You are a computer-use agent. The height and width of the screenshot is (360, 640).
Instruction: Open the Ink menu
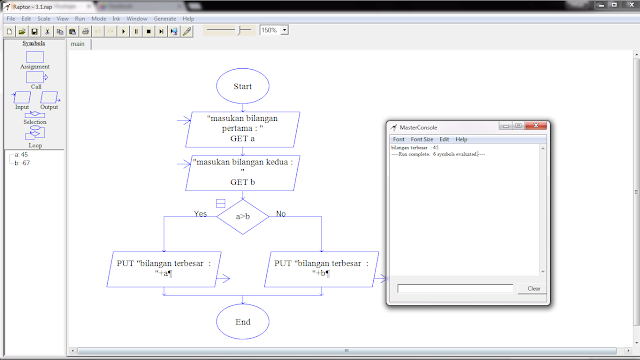[116, 19]
